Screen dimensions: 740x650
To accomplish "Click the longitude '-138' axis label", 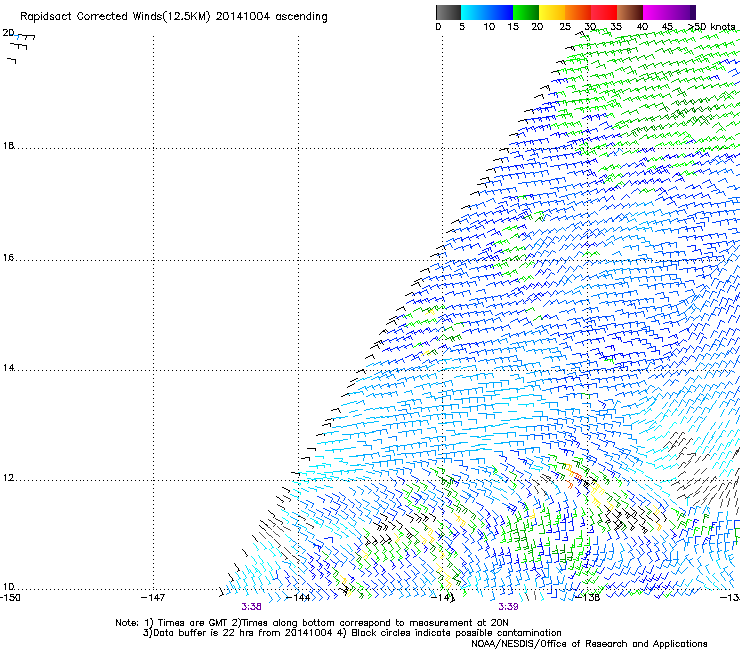I will pyautogui.click(x=588, y=598).
